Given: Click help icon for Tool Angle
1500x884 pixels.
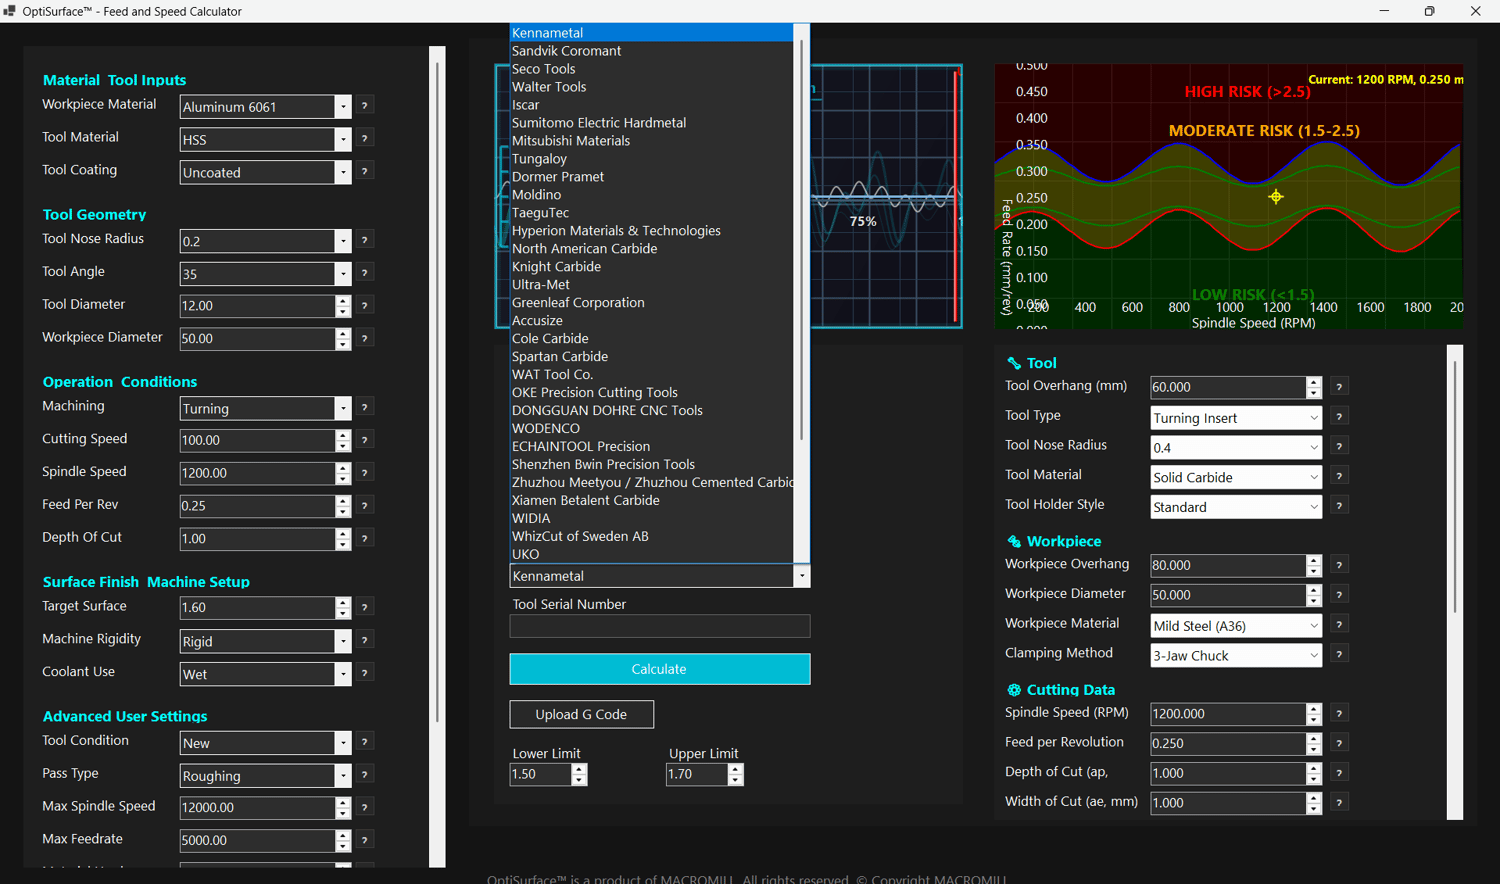Looking at the screenshot, I should click(x=365, y=273).
